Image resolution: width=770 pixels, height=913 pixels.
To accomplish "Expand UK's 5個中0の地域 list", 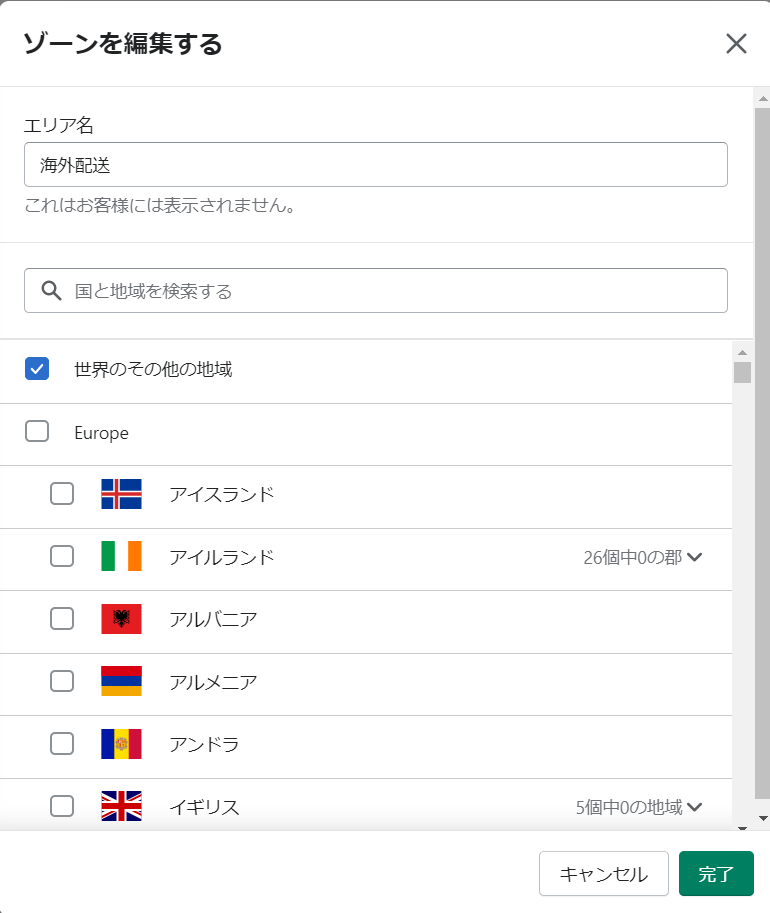I will coord(639,807).
